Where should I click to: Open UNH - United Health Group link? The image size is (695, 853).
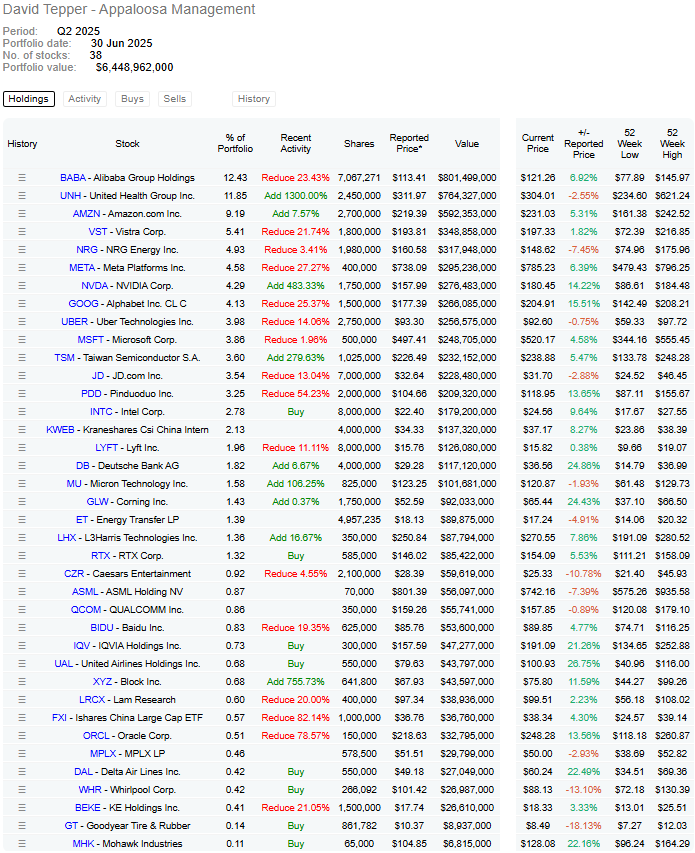[x=127, y=196]
